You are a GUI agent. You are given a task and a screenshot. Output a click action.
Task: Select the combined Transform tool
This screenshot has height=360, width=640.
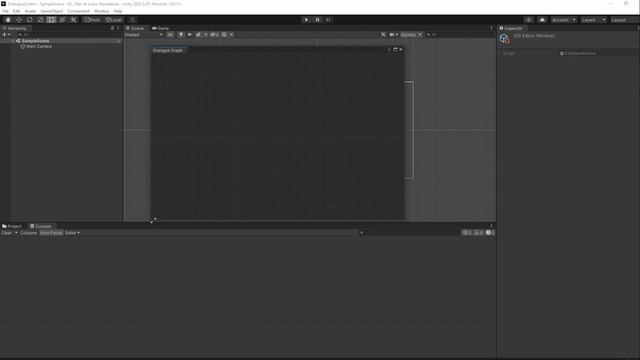[x=62, y=20]
